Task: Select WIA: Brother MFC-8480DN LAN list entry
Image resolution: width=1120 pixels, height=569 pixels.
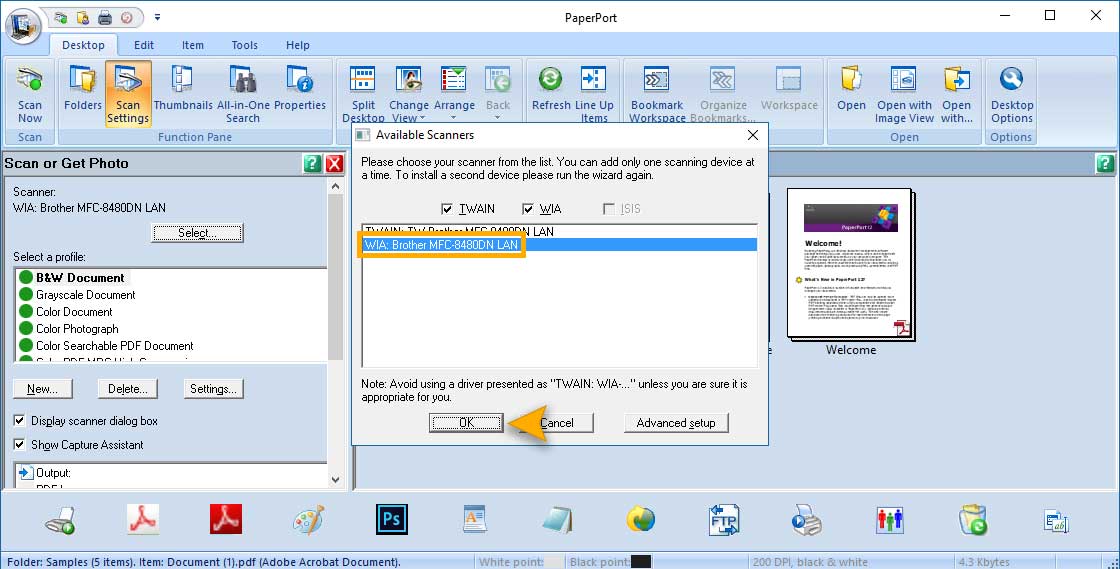Action: click(x=560, y=245)
